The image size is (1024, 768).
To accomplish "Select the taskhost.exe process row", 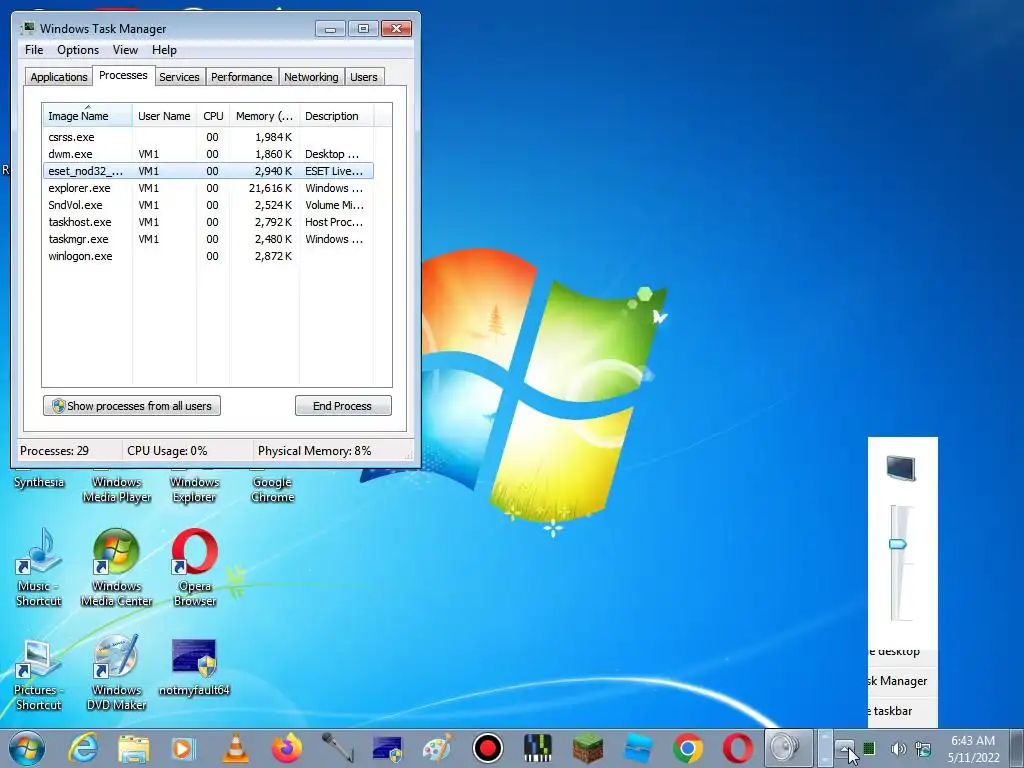I will 208,222.
